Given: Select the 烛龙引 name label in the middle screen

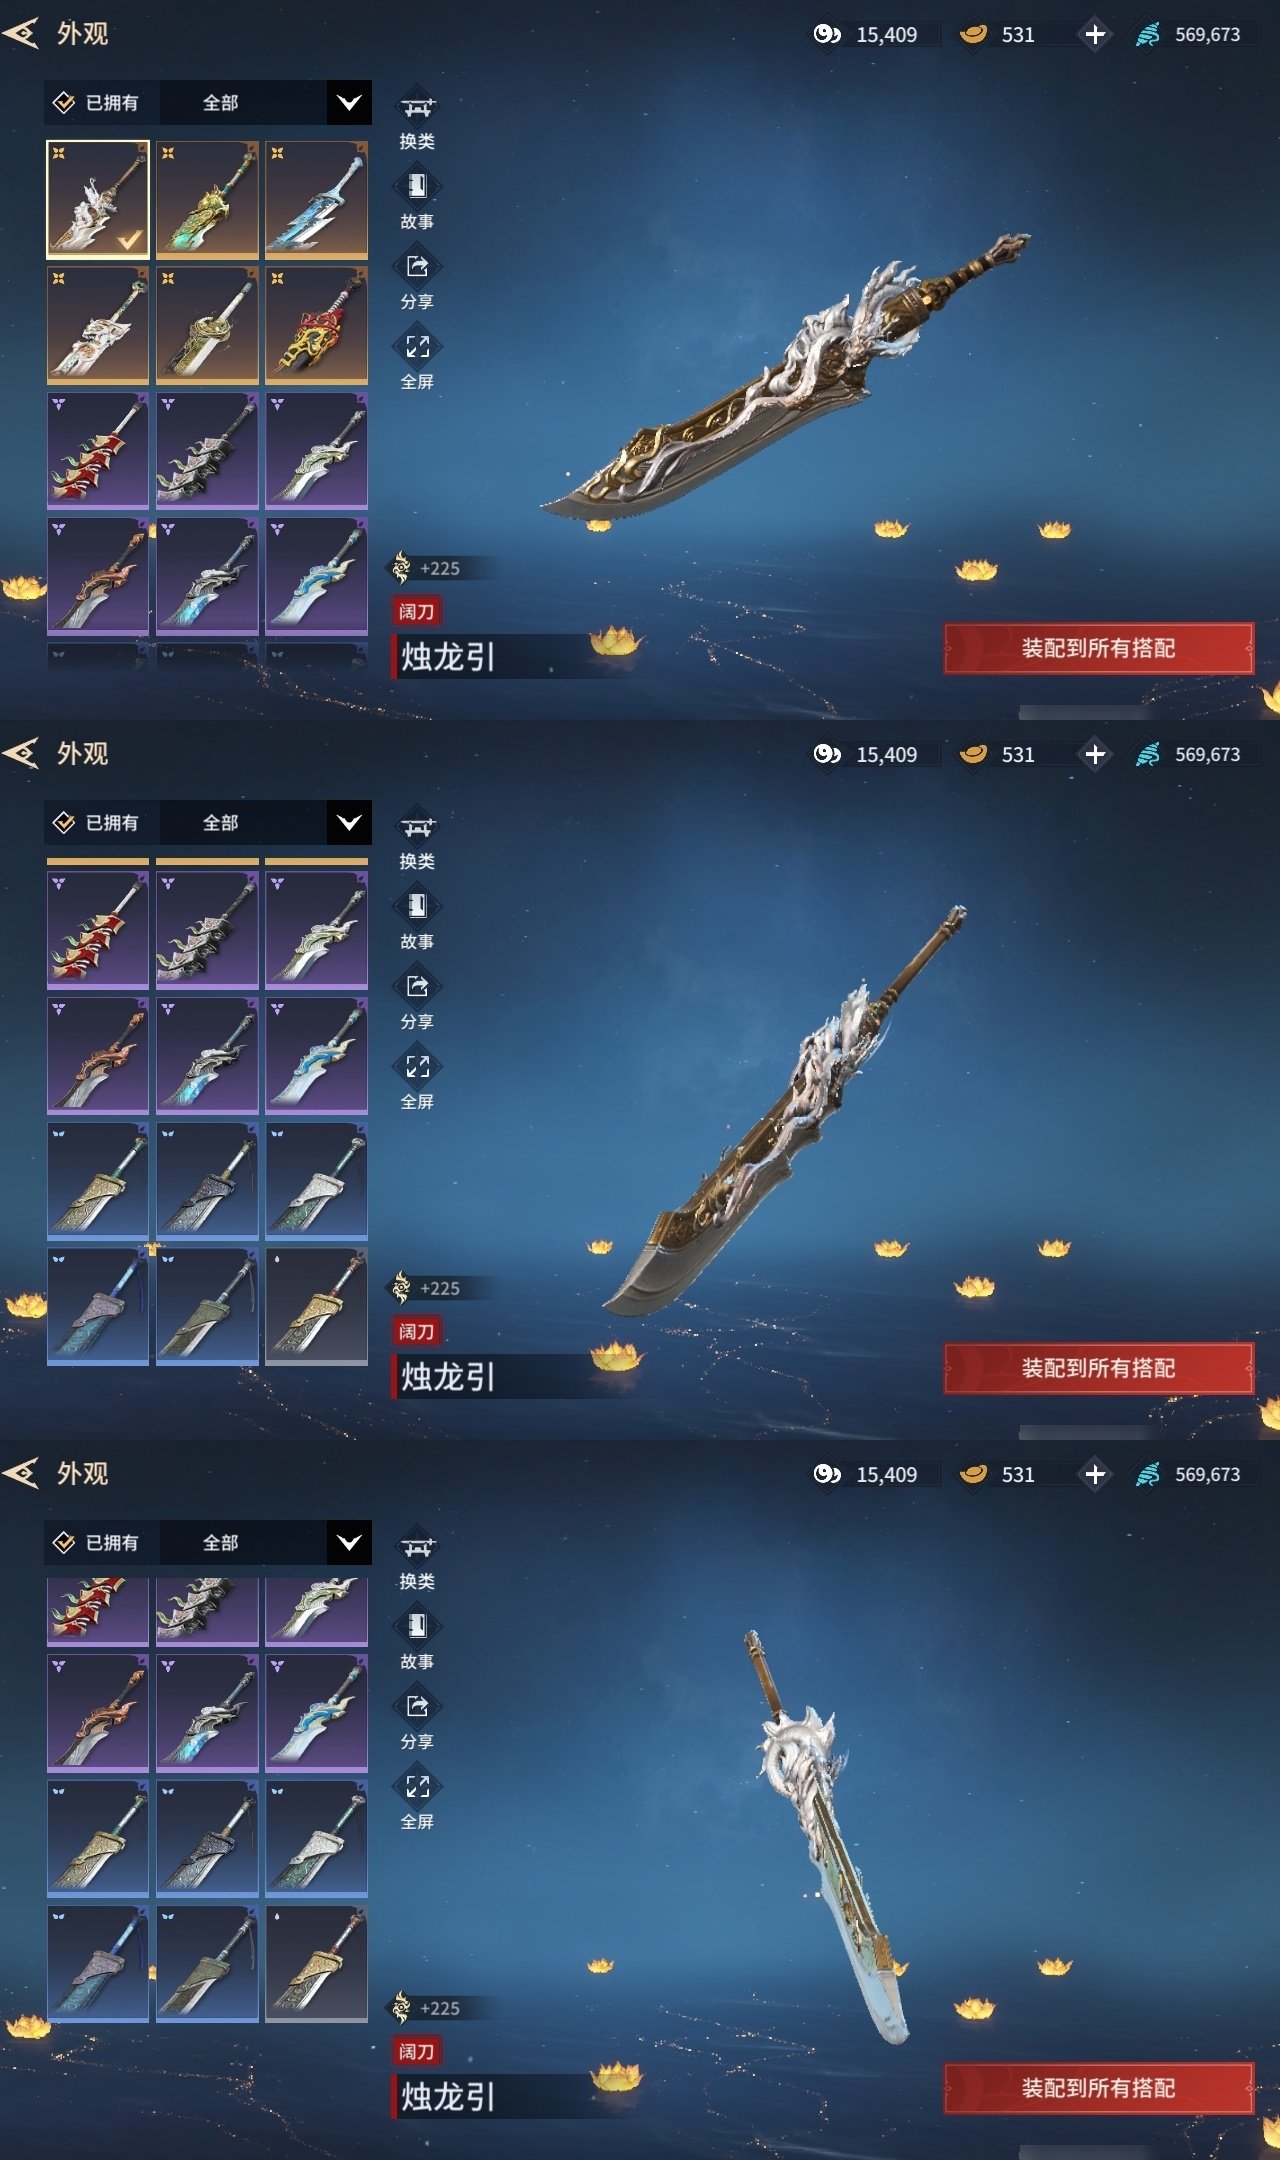Looking at the screenshot, I should (448, 1377).
